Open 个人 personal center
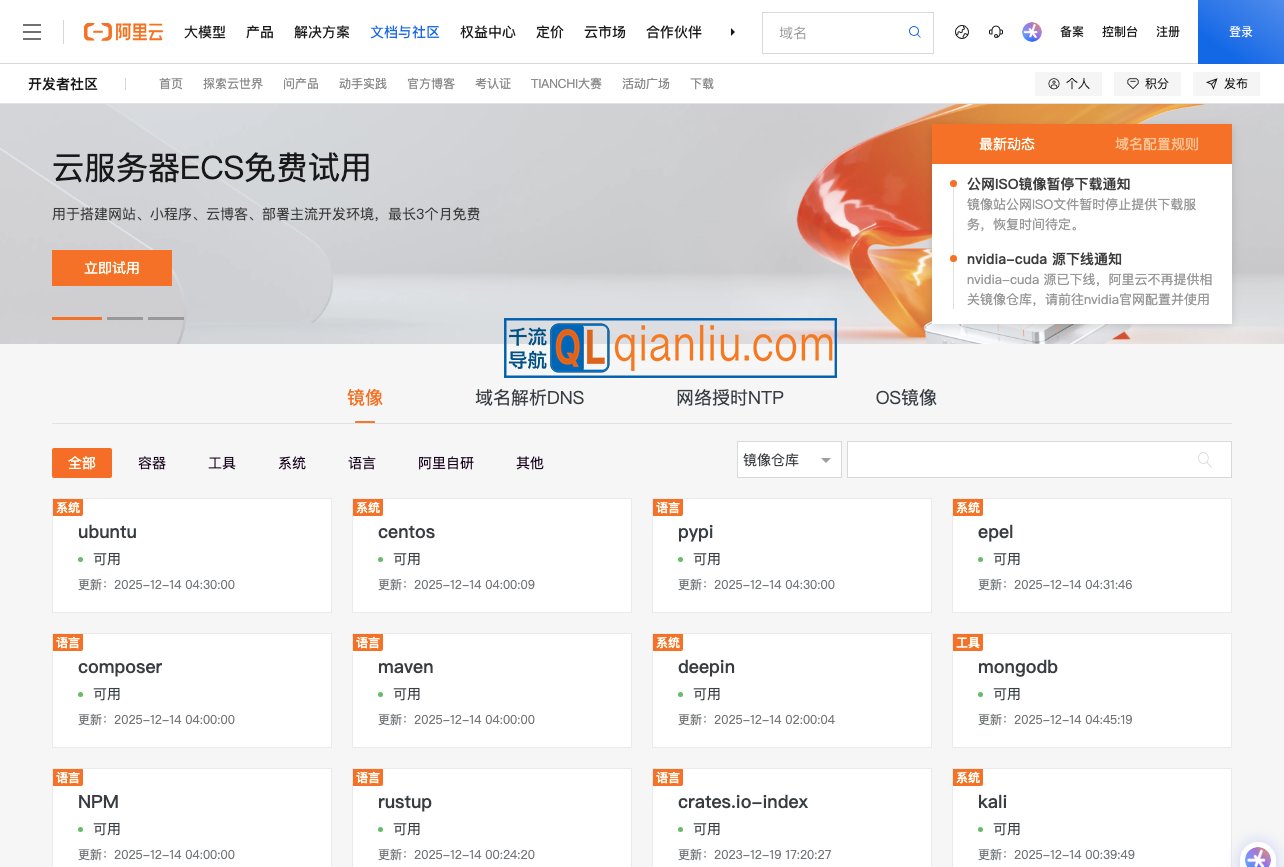The height and width of the screenshot is (867, 1284). 1068,84
